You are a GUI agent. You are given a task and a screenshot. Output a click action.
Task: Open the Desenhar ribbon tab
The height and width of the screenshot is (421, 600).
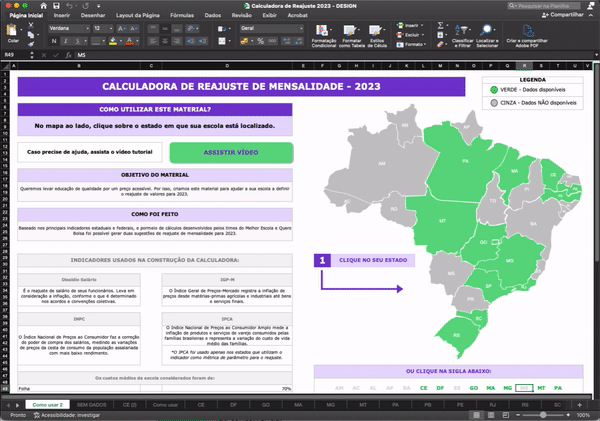93,15
